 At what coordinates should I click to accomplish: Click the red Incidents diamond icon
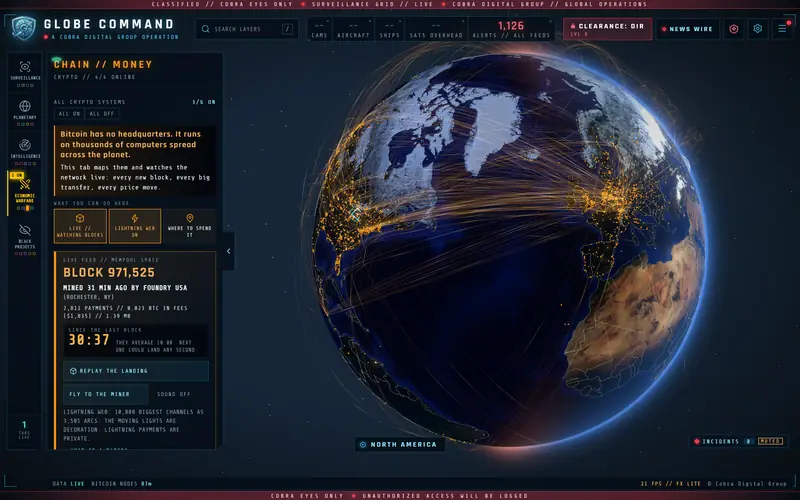coord(697,441)
